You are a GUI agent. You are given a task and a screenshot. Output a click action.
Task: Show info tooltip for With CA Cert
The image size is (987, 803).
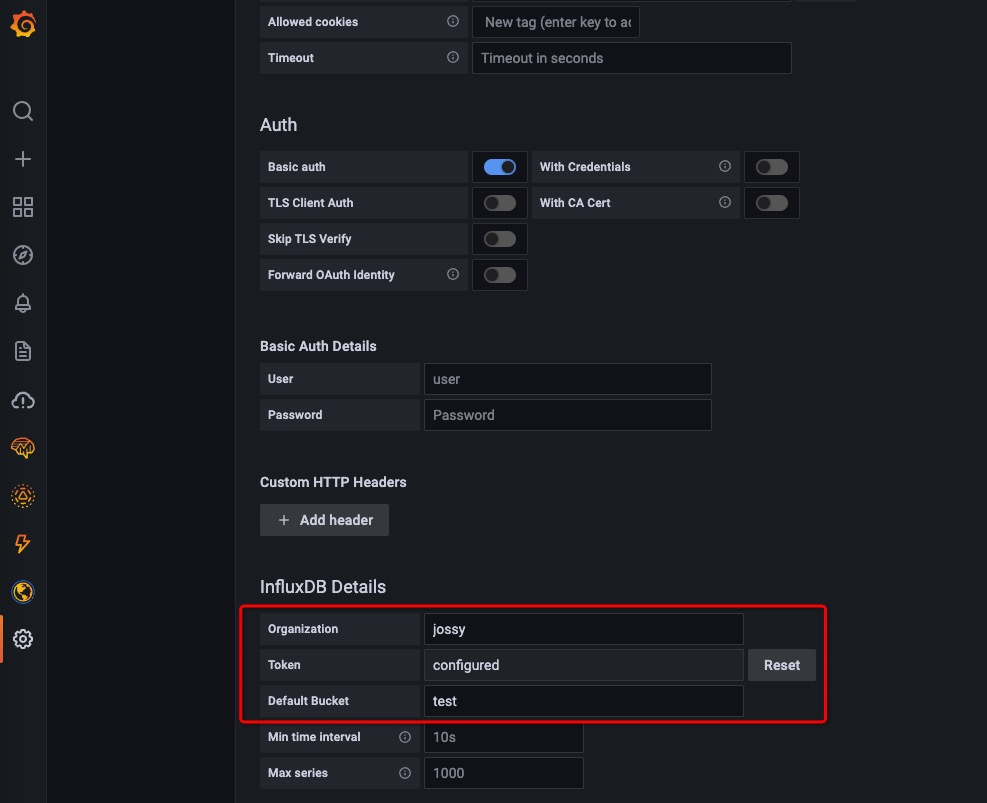point(725,202)
